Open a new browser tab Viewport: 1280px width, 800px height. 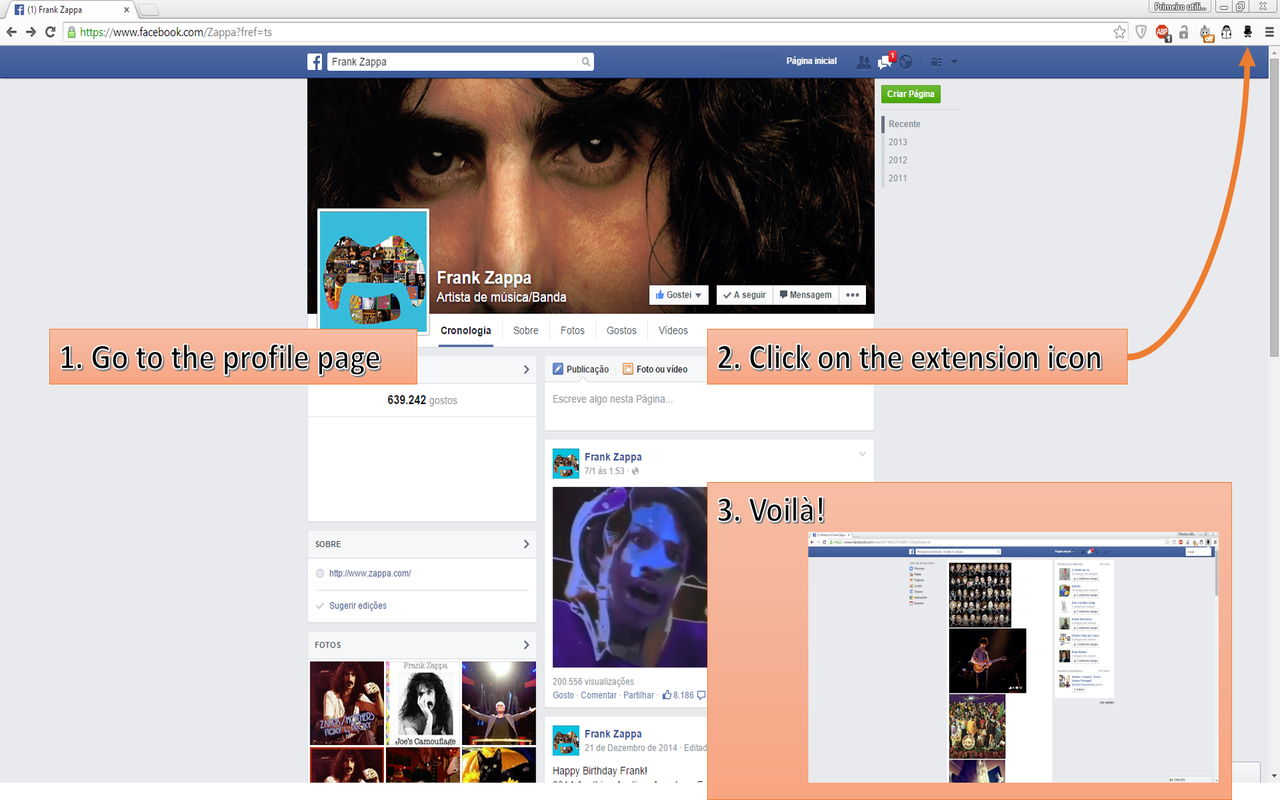click(x=147, y=10)
